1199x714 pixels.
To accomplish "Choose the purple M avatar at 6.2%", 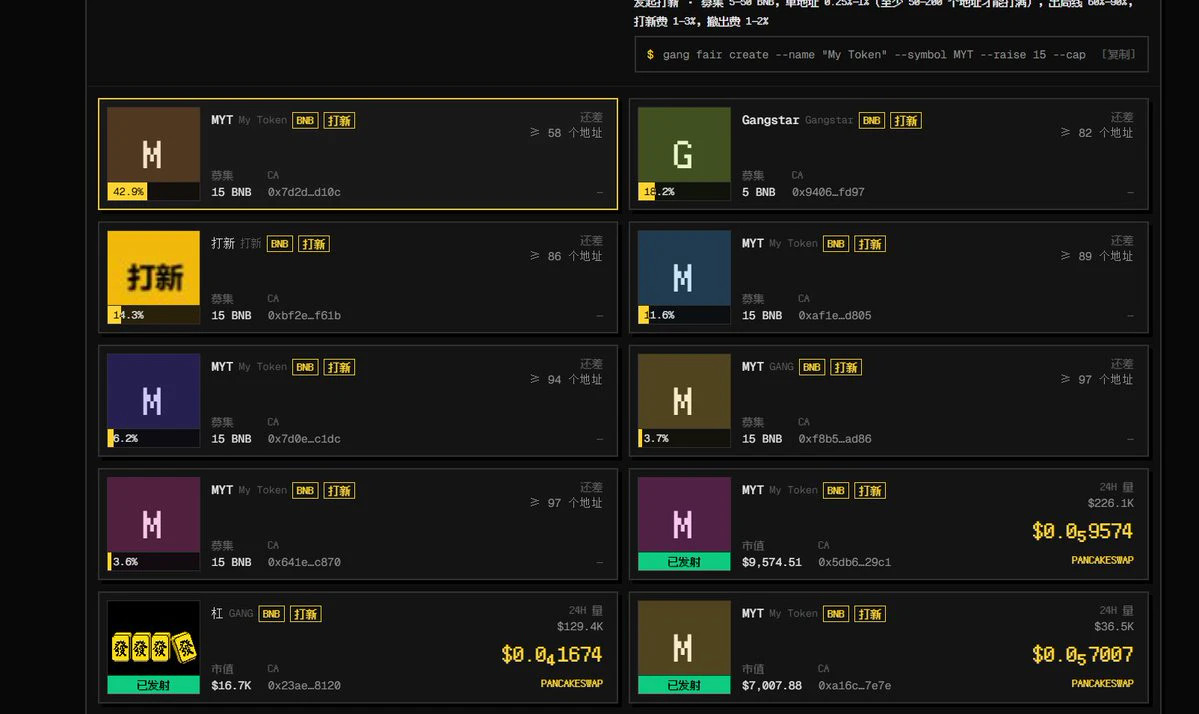I will tap(153, 391).
